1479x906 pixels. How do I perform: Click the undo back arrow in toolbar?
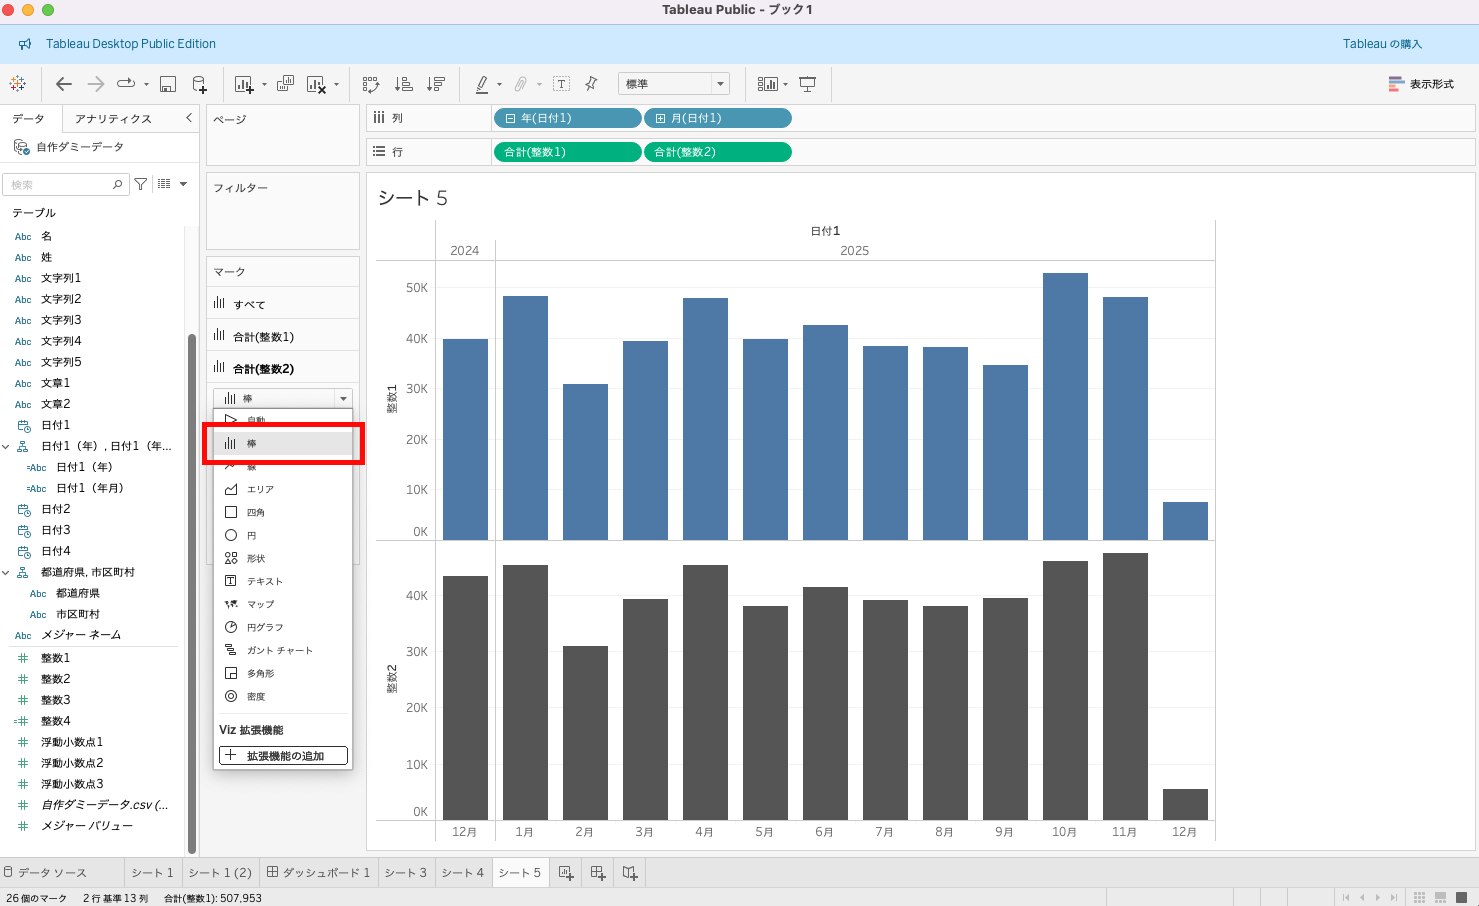(x=64, y=84)
